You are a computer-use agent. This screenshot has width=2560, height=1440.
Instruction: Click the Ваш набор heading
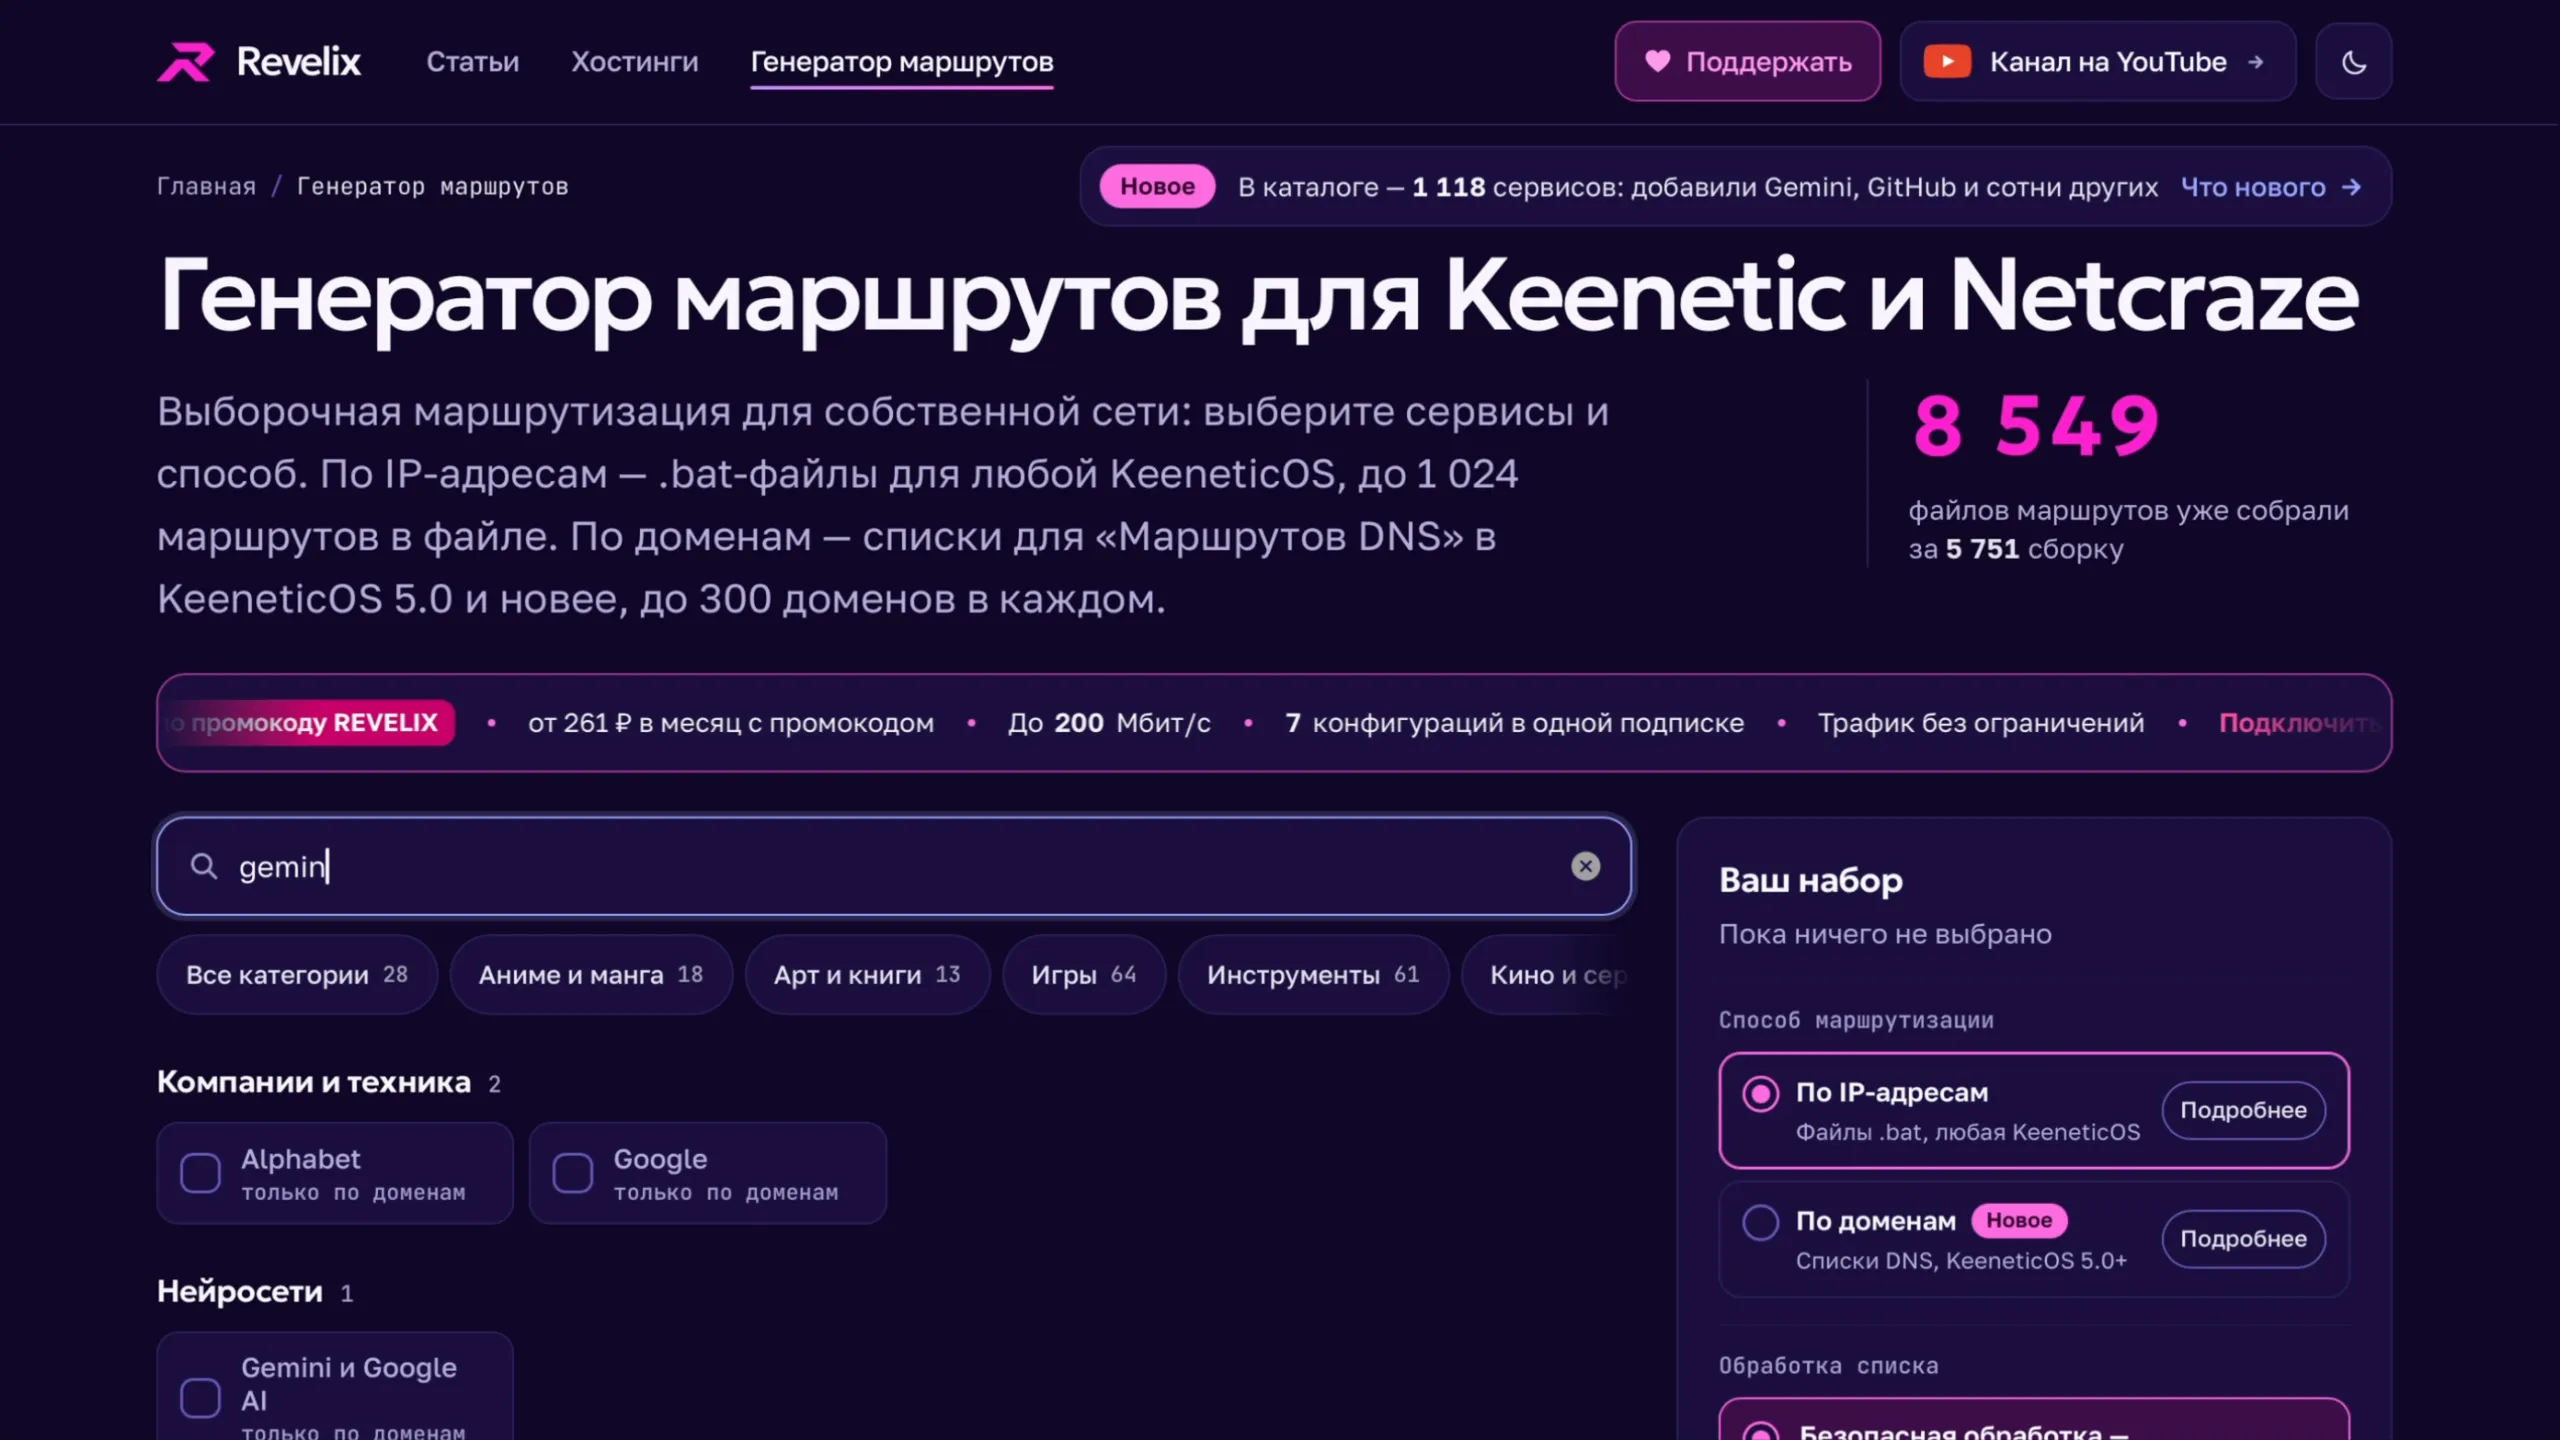point(1811,880)
